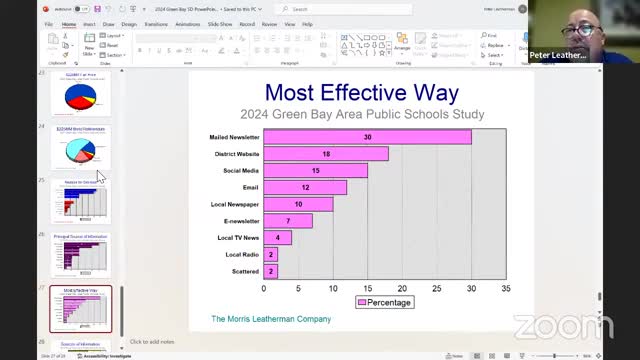Click the Copy icon
The image size is (640, 360).
point(65,45)
